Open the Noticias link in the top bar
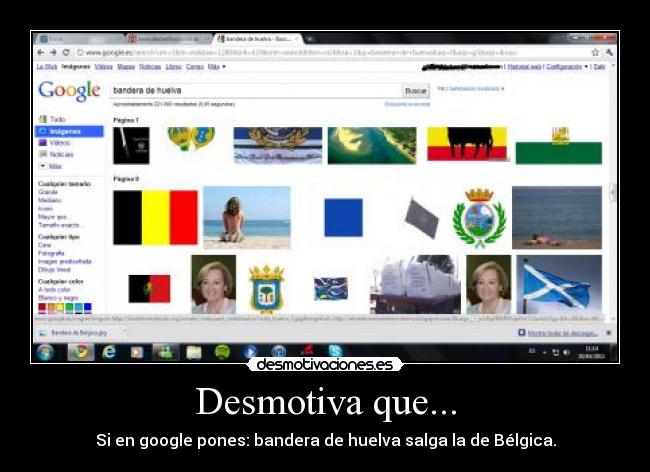This screenshot has height=472, width=650. pos(150,66)
